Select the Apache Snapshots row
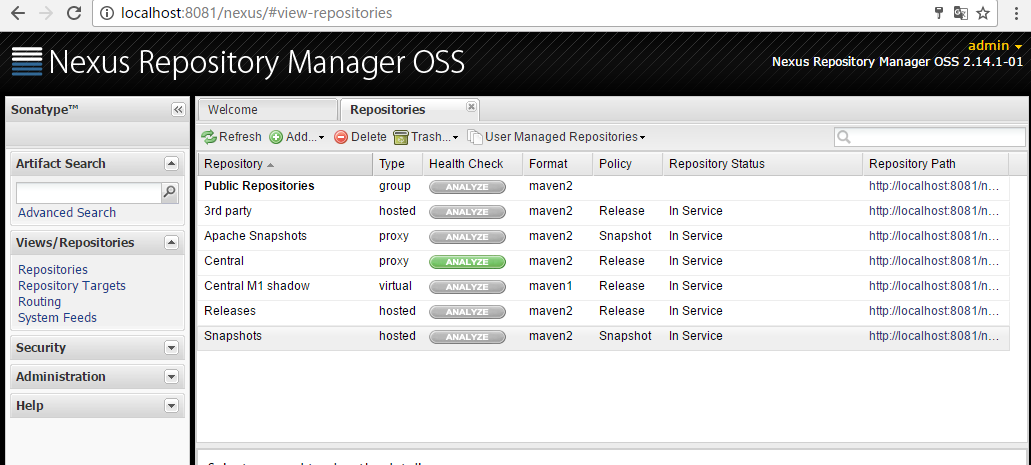Image resolution: width=1031 pixels, height=465 pixels. (603, 236)
